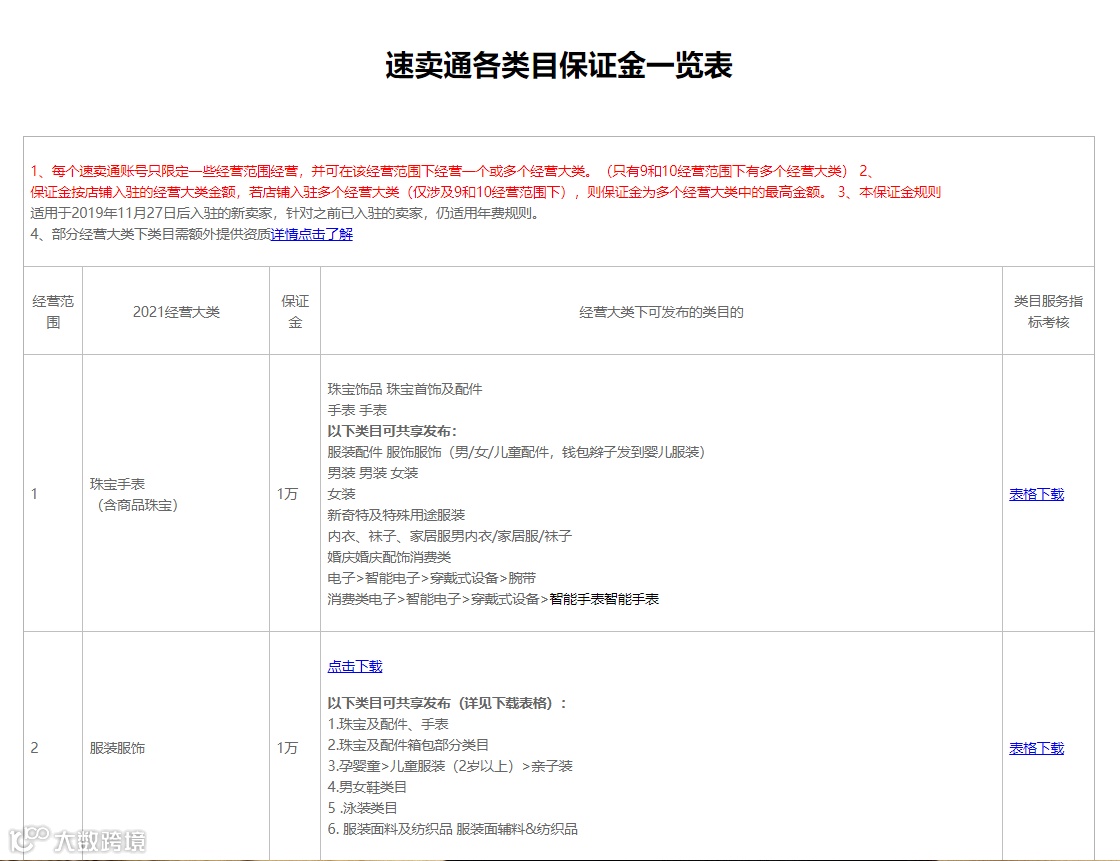1120x861 pixels.
Task: Open the 详情点击了解 link
Action: (311, 234)
